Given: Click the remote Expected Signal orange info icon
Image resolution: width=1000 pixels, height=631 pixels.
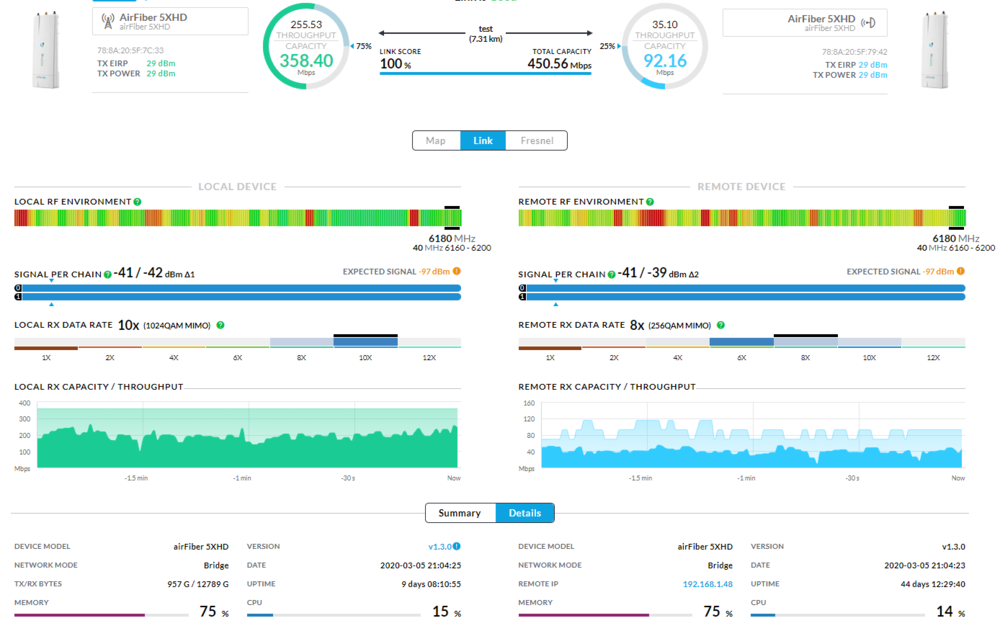Looking at the screenshot, I should [961, 272].
